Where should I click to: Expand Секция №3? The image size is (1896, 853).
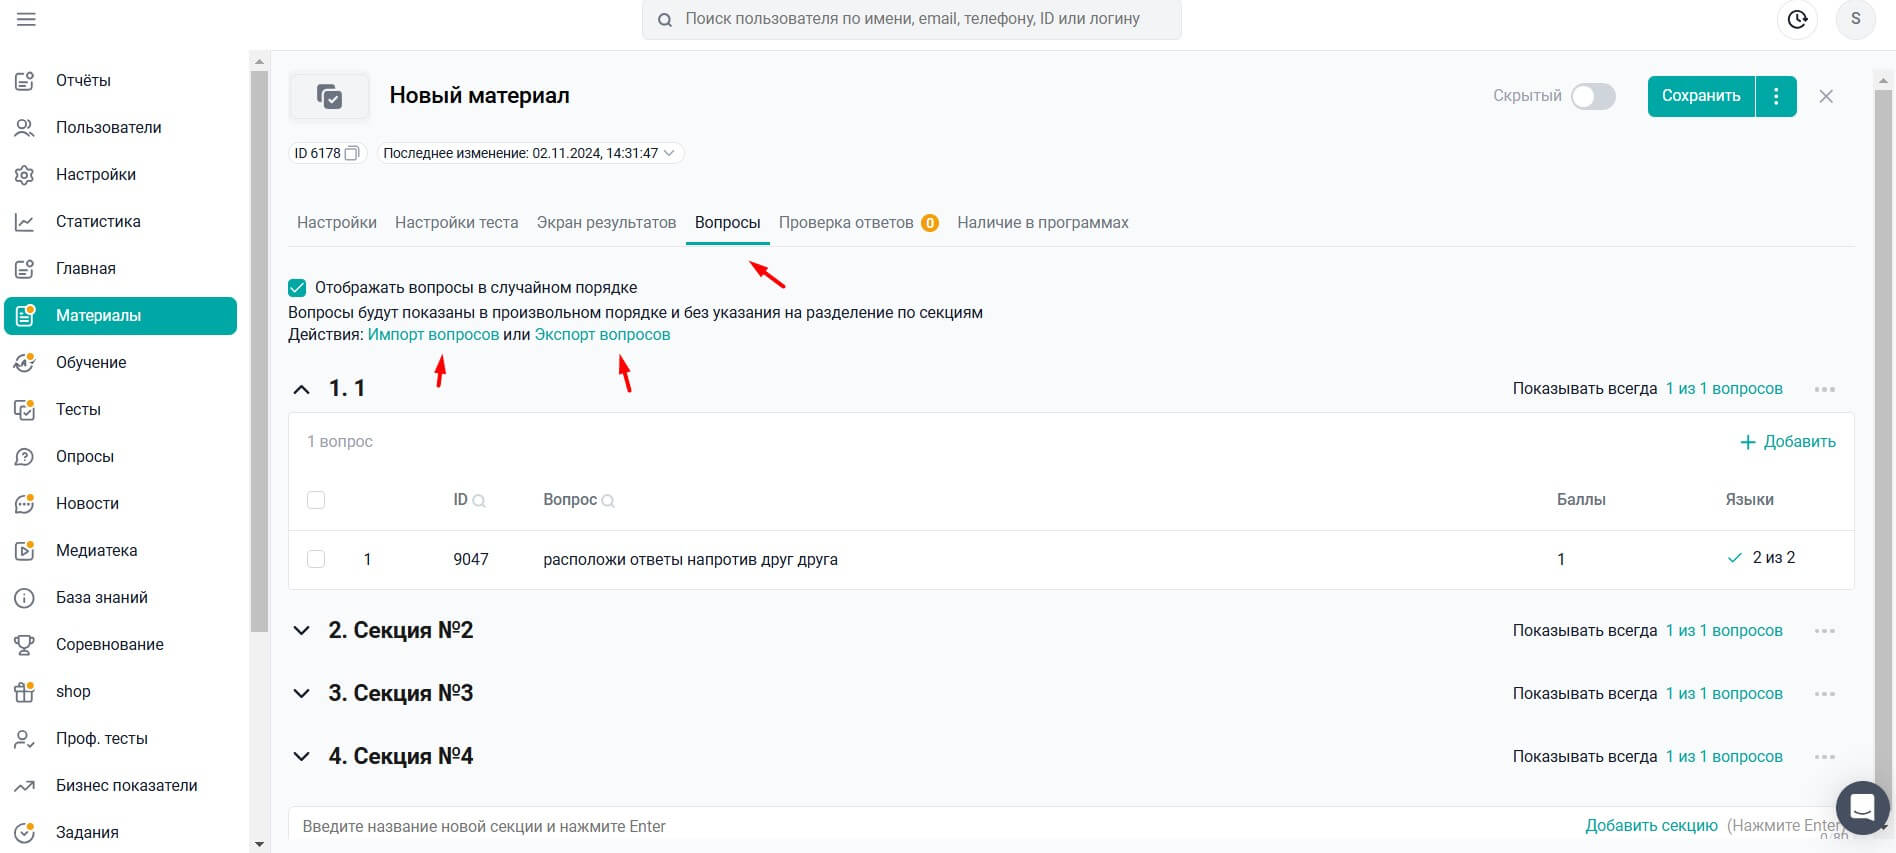[301, 694]
